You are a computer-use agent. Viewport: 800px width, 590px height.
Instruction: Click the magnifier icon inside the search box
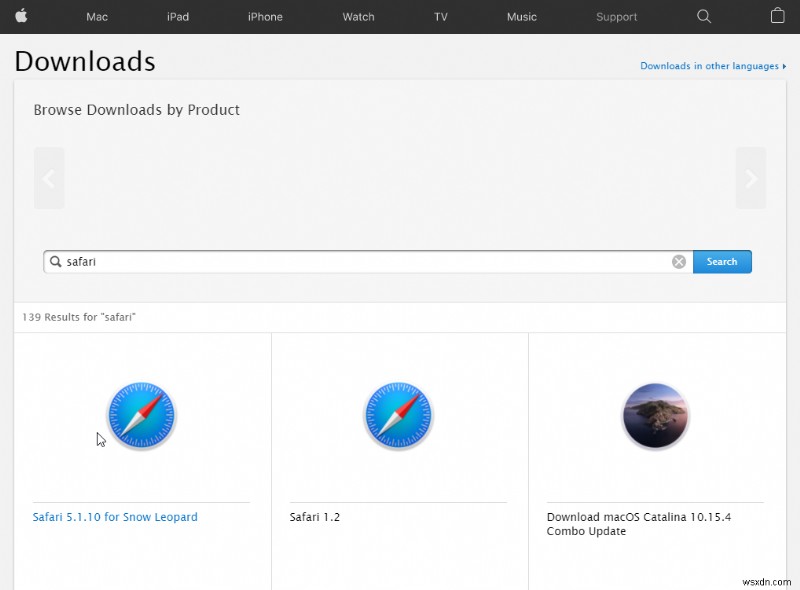click(x=56, y=261)
